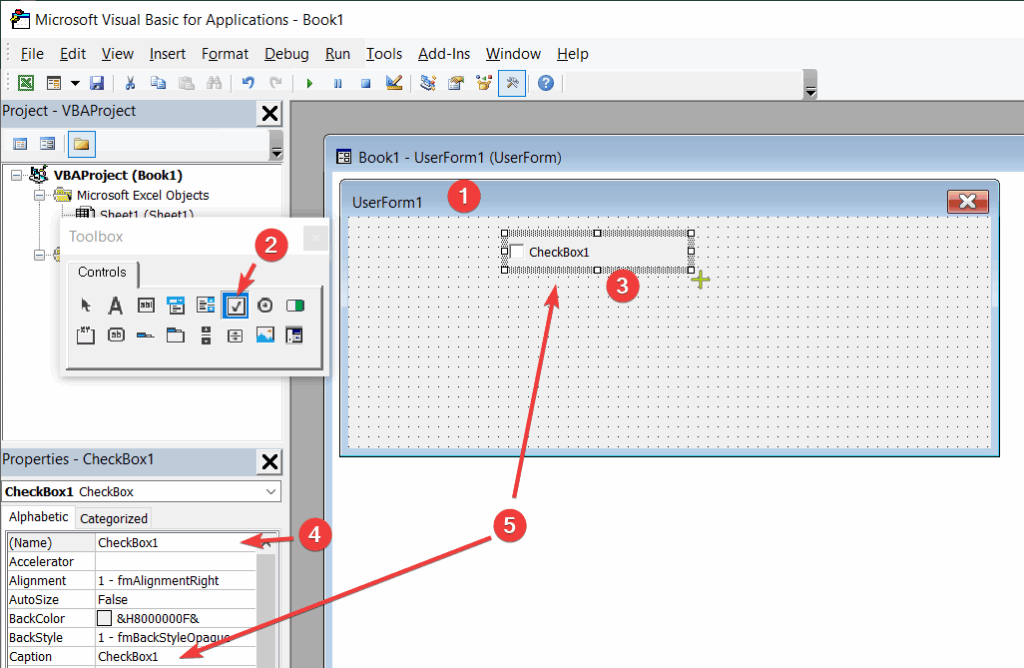Choose the Image control in Toolbox
This screenshot has height=668, width=1024.
(x=265, y=335)
